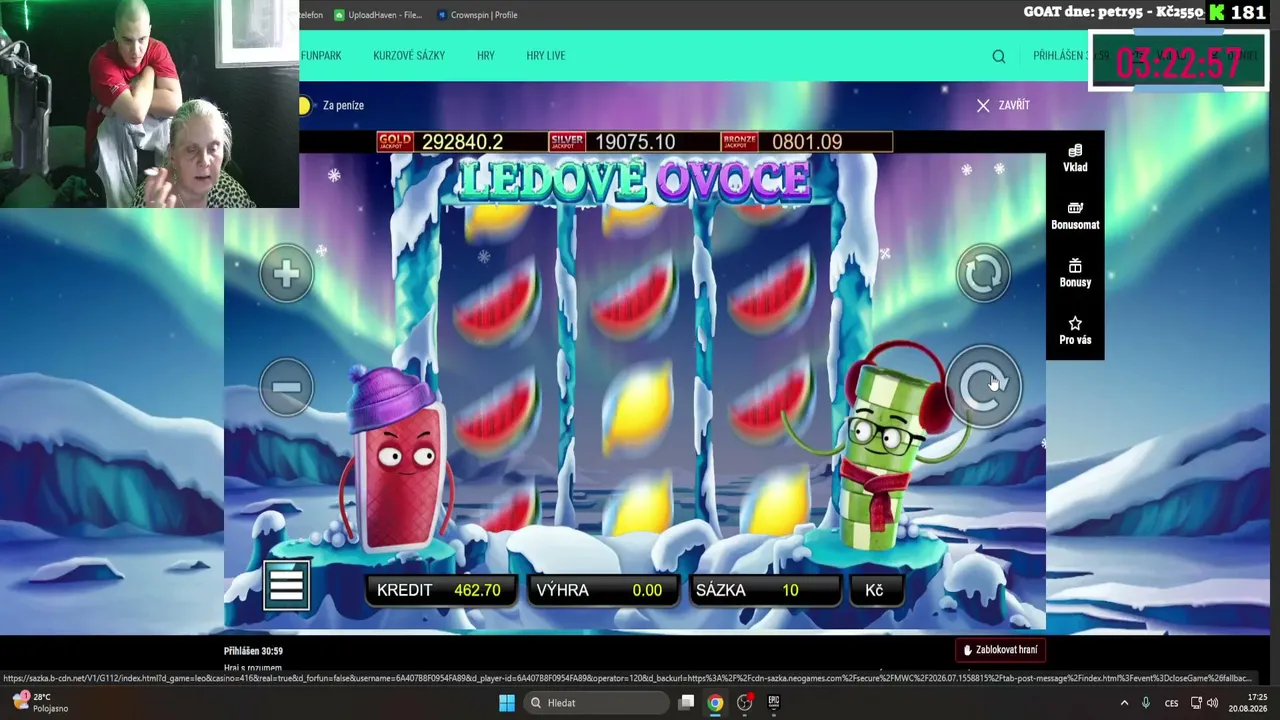The image size is (1280, 720).
Task: Switch to the UploadHaven bookmark
Action: (378, 15)
